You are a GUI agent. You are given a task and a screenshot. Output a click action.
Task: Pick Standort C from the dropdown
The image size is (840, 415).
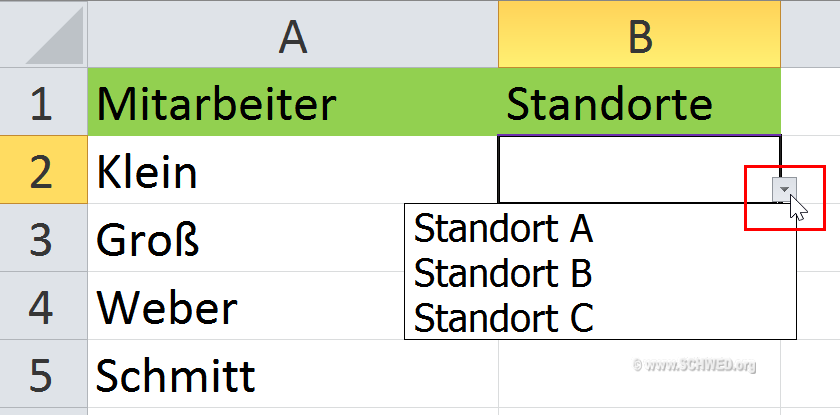pyautogui.click(x=503, y=317)
